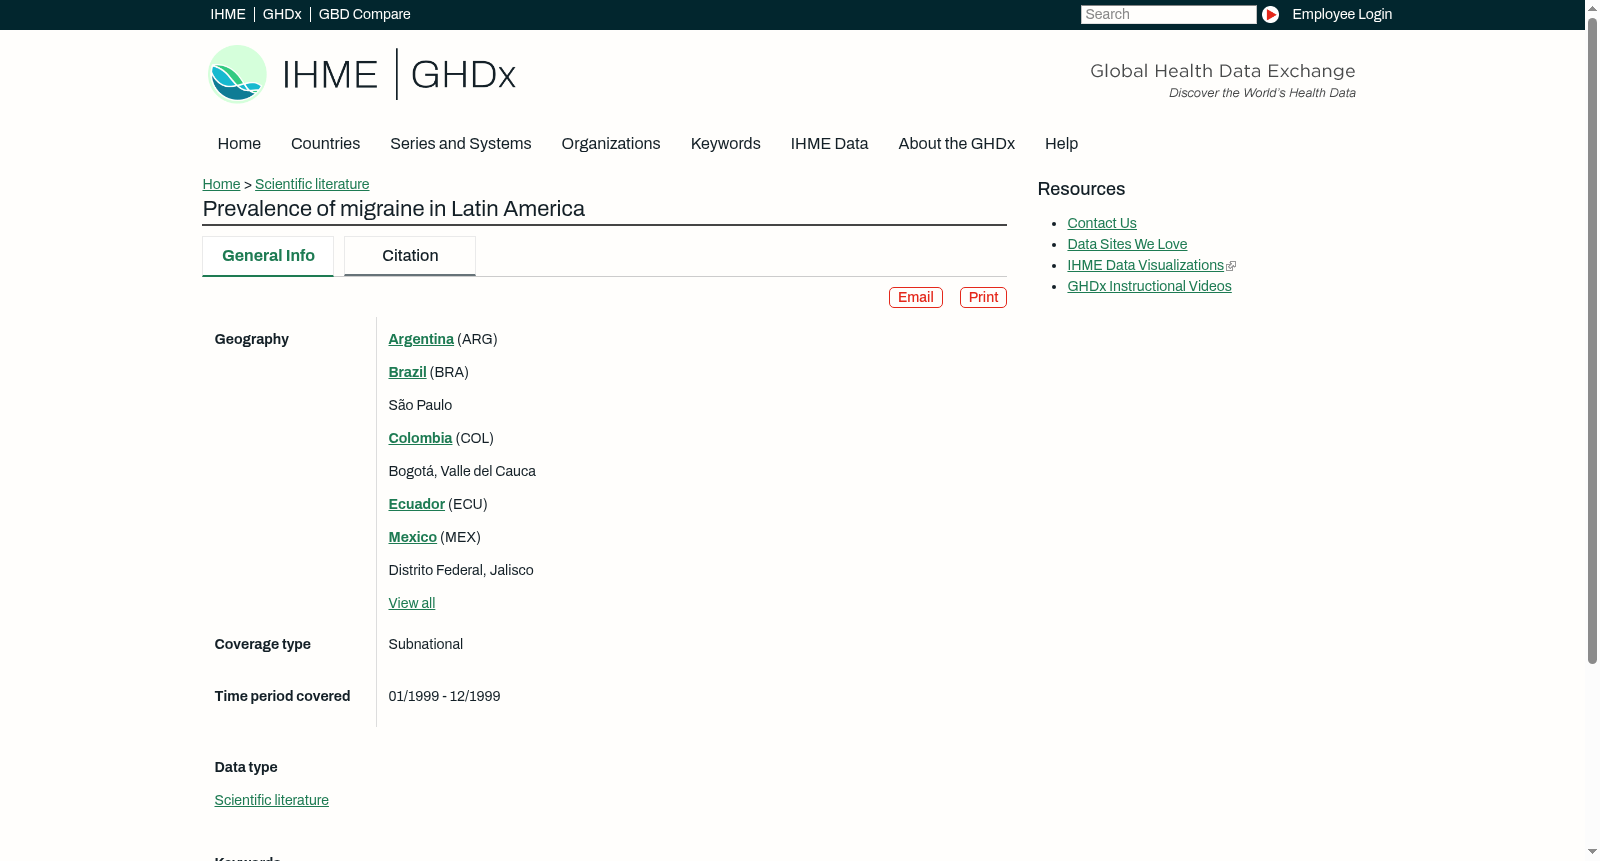Open the Help menu
1600x861 pixels.
[x=1062, y=144]
